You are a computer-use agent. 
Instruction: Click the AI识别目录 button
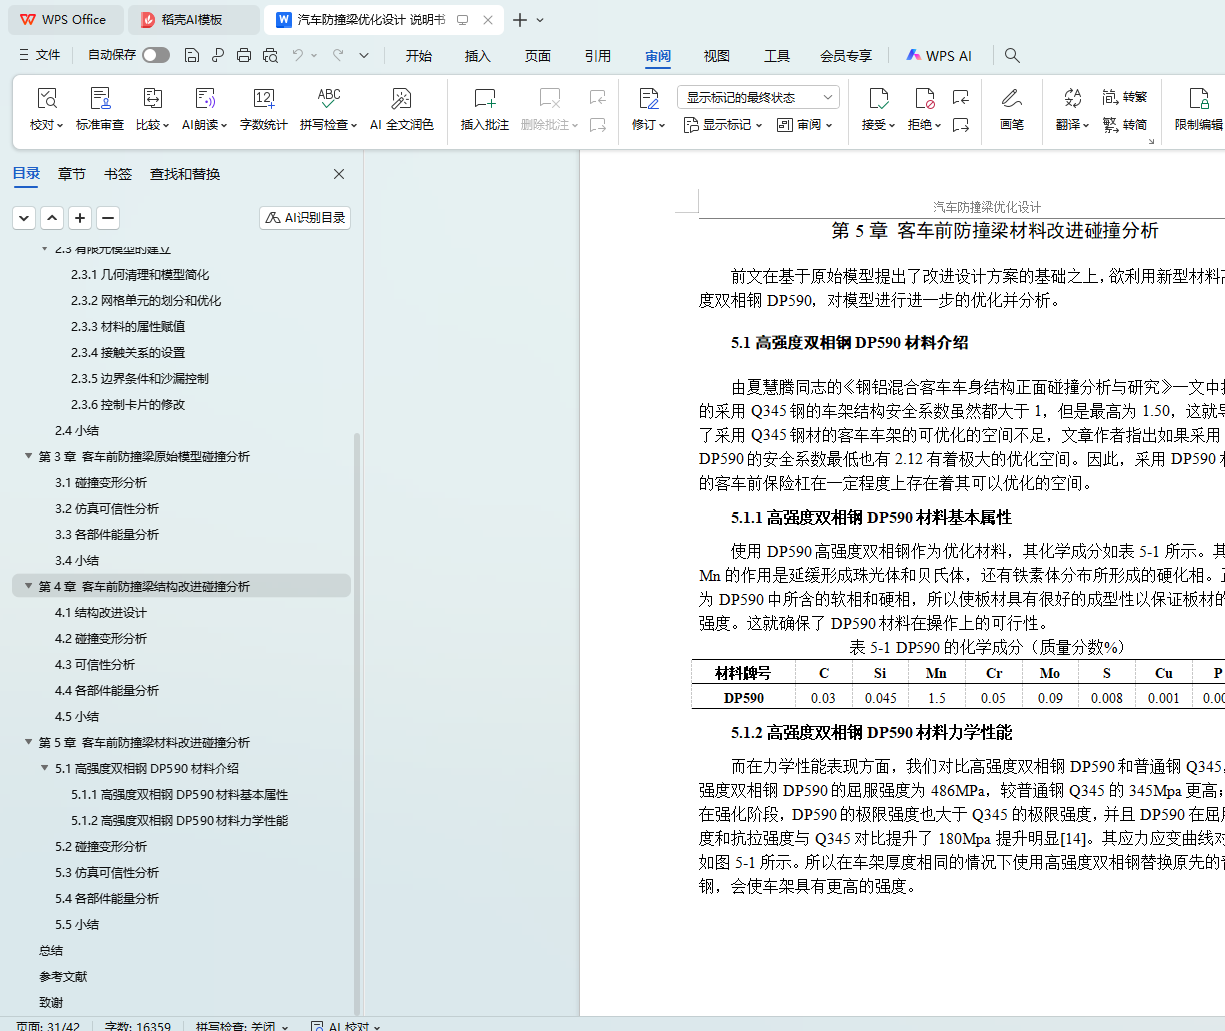[x=305, y=218]
